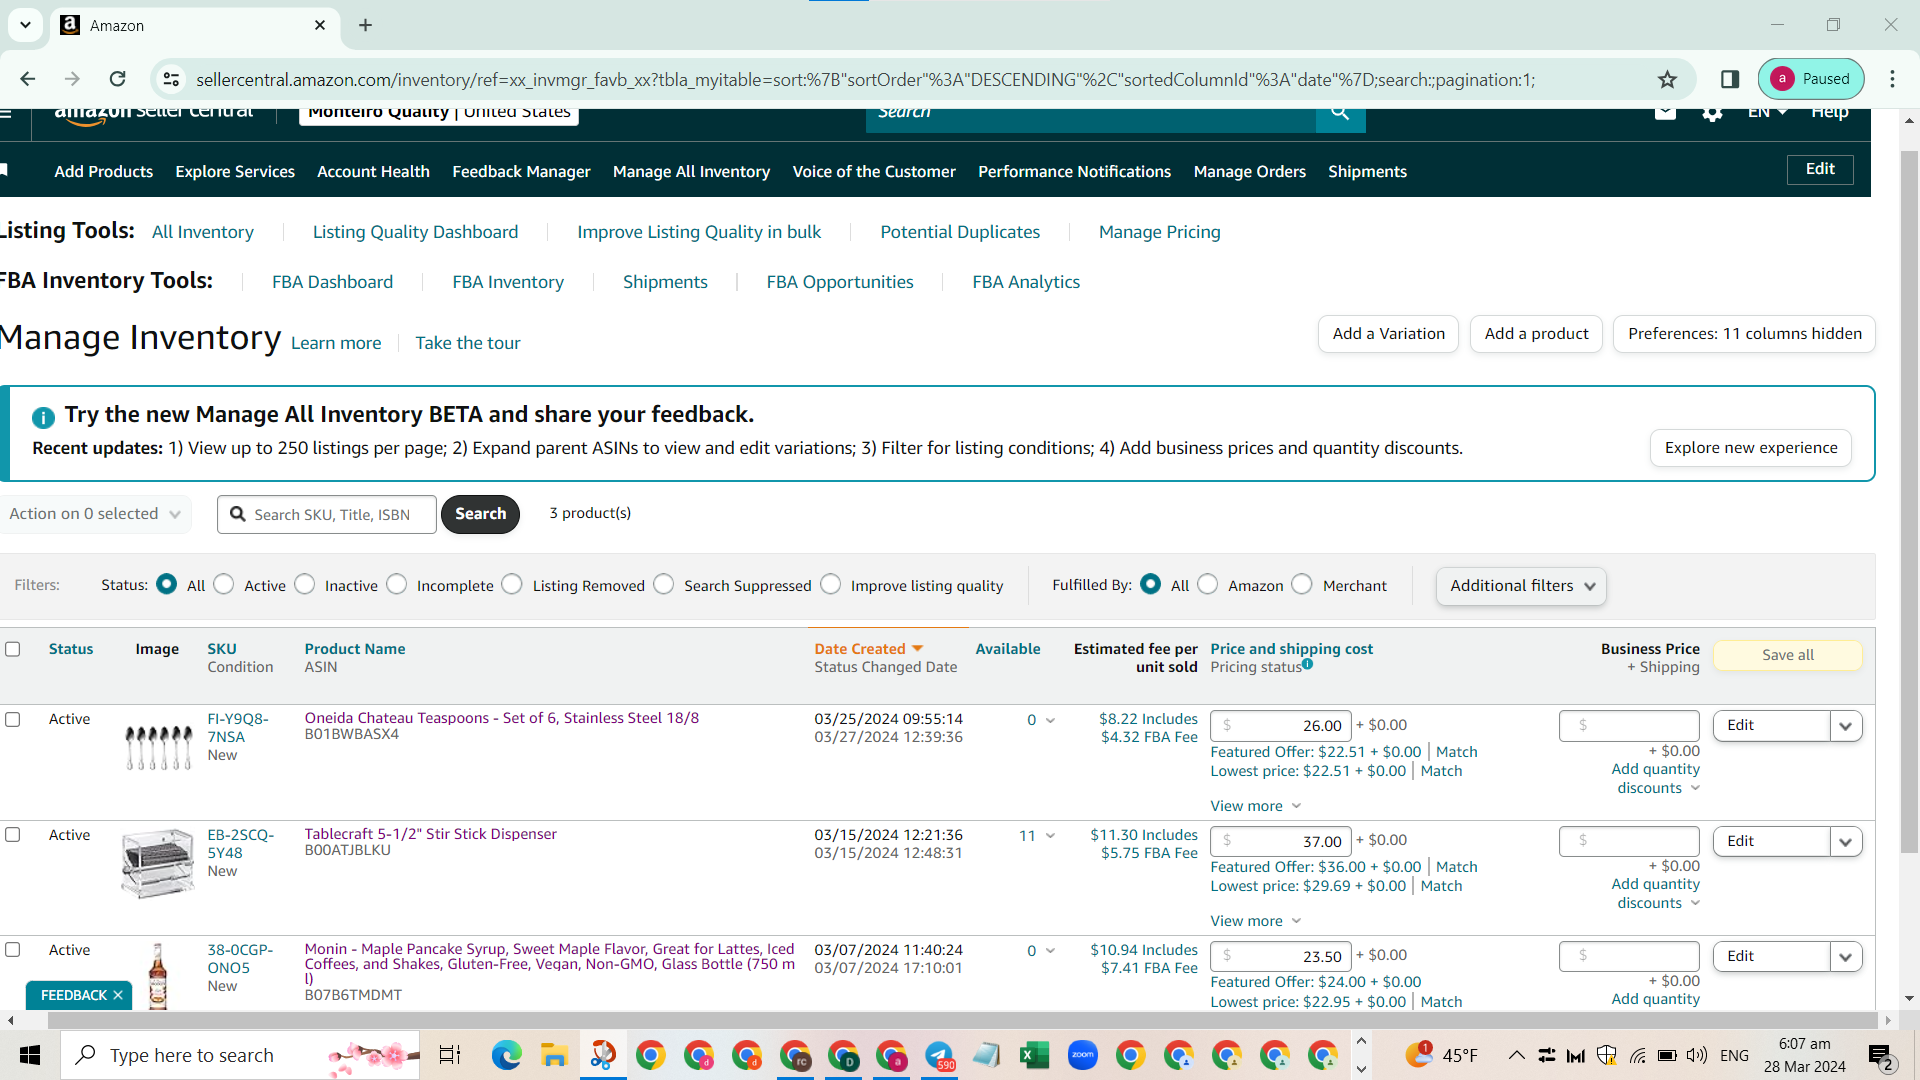The height and width of the screenshot is (1080, 1920).
Task: Filter Fulfilled By Amazon radio
Action: 1208,584
